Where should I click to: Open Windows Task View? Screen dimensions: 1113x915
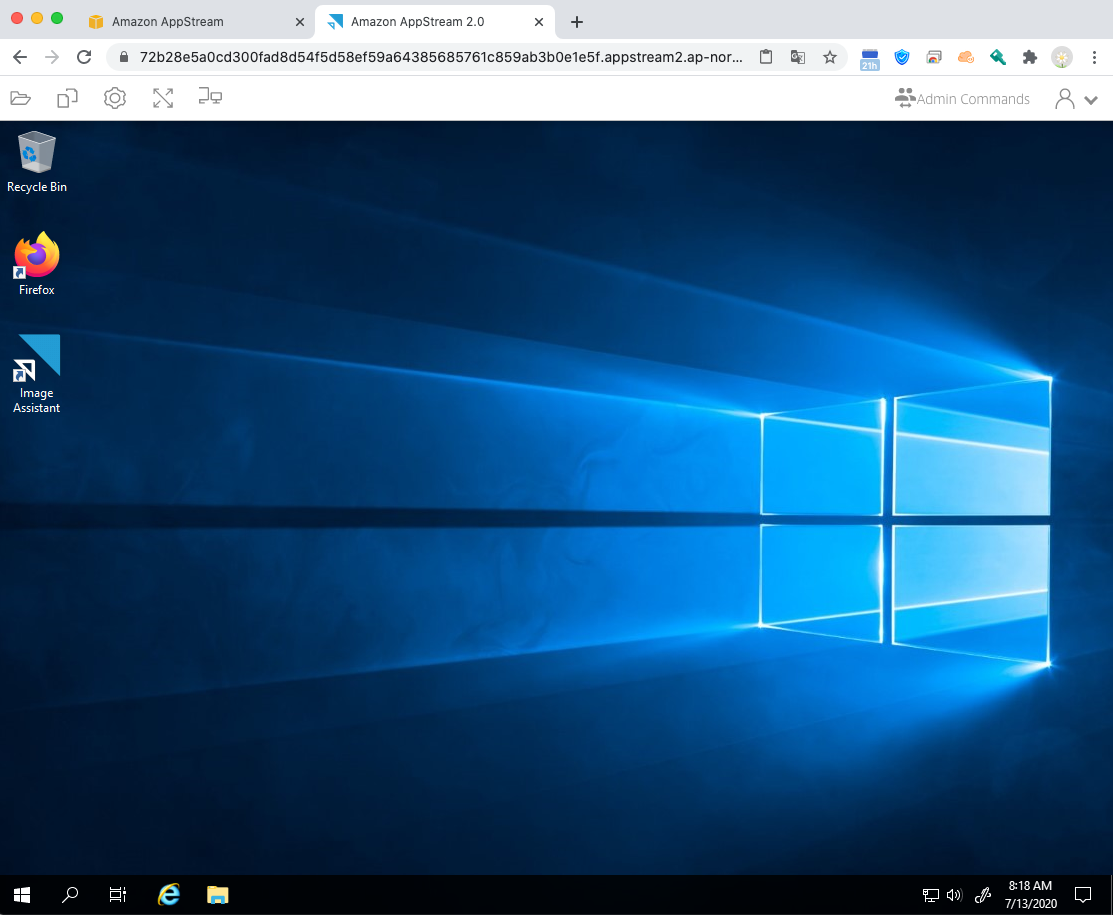click(118, 895)
